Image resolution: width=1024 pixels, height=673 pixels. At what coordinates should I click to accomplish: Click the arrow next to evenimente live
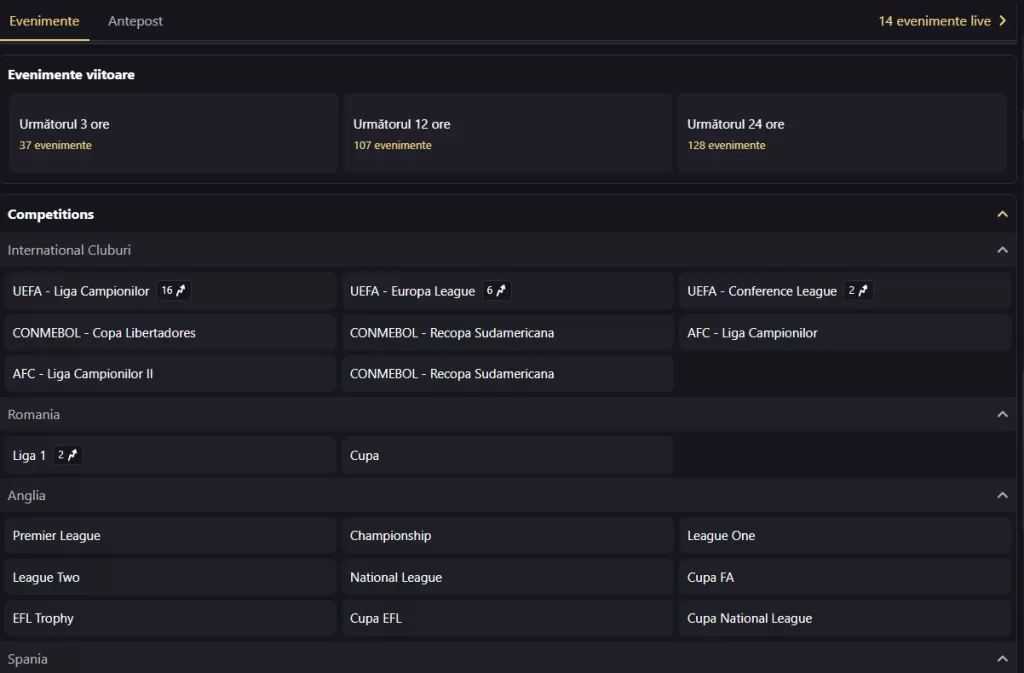pyautogui.click(x=1002, y=21)
